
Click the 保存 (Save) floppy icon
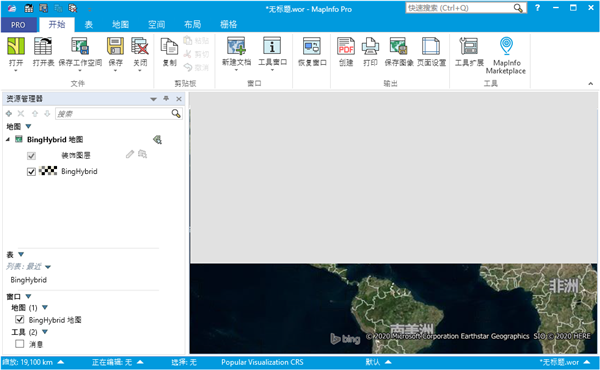pyautogui.click(x=115, y=46)
